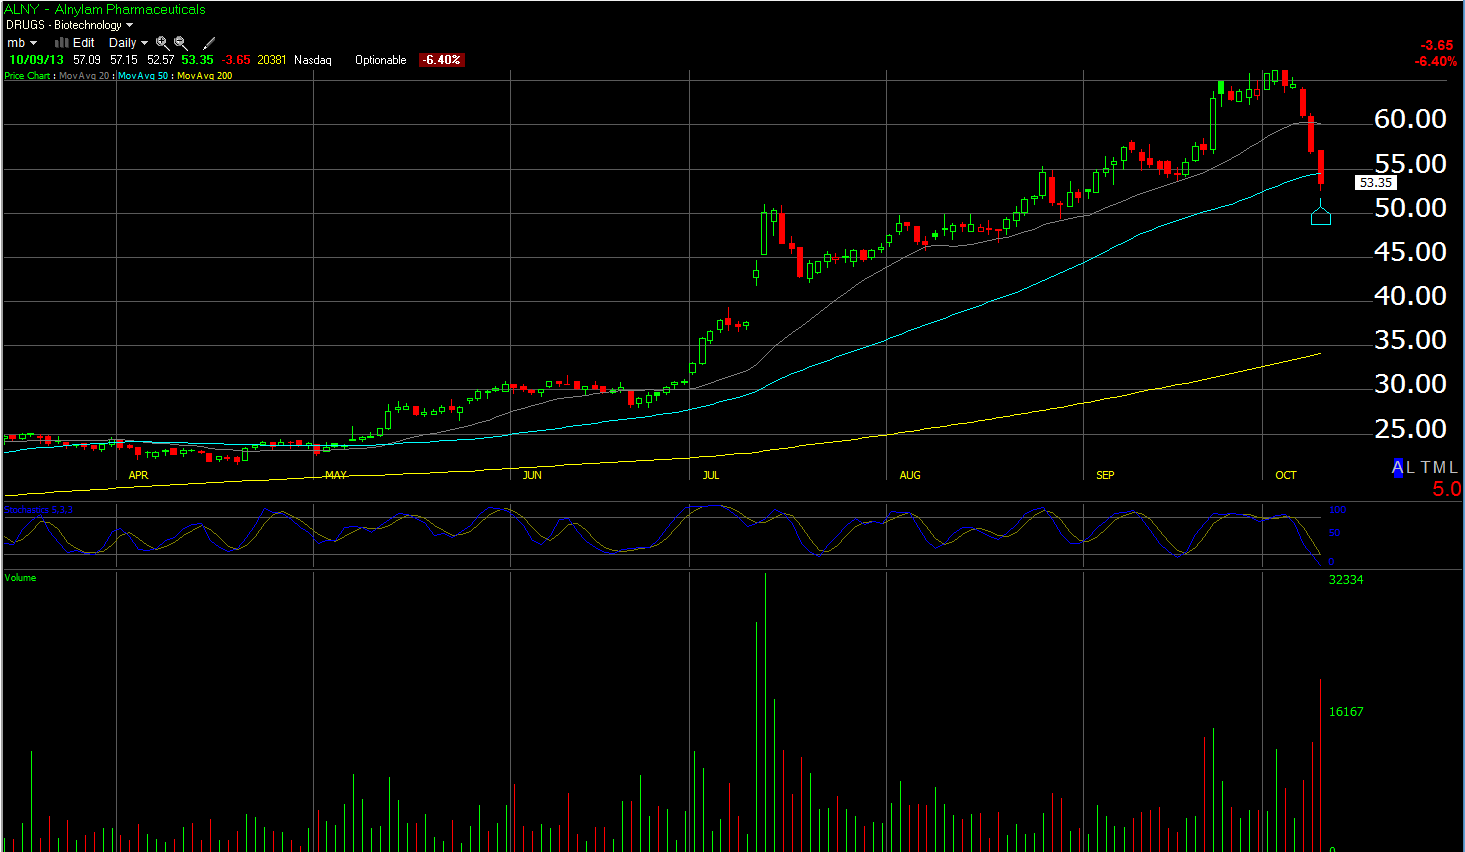
Task: Click the JUN month marker
Action: pyautogui.click(x=532, y=475)
